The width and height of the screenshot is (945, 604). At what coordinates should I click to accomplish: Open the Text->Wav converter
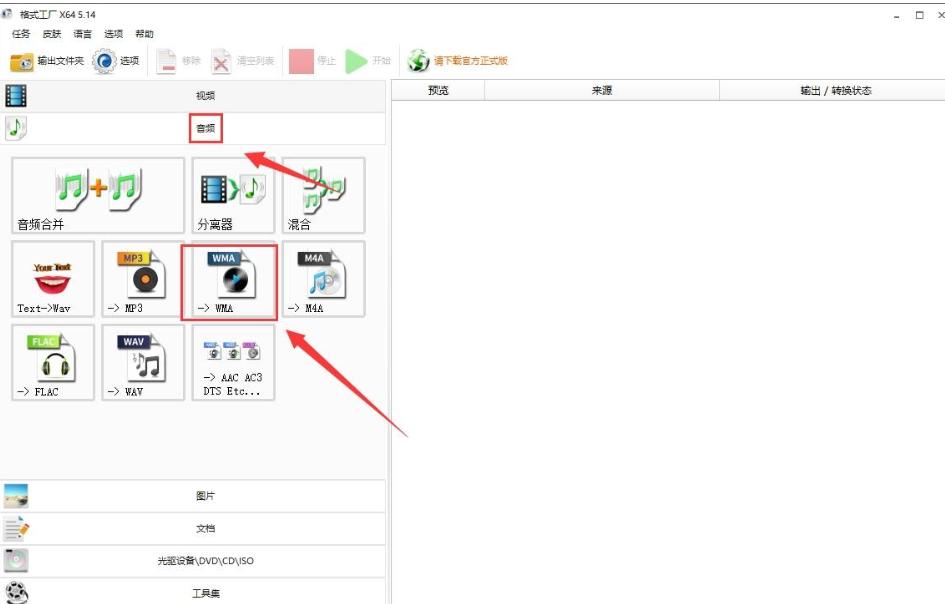[x=51, y=279]
